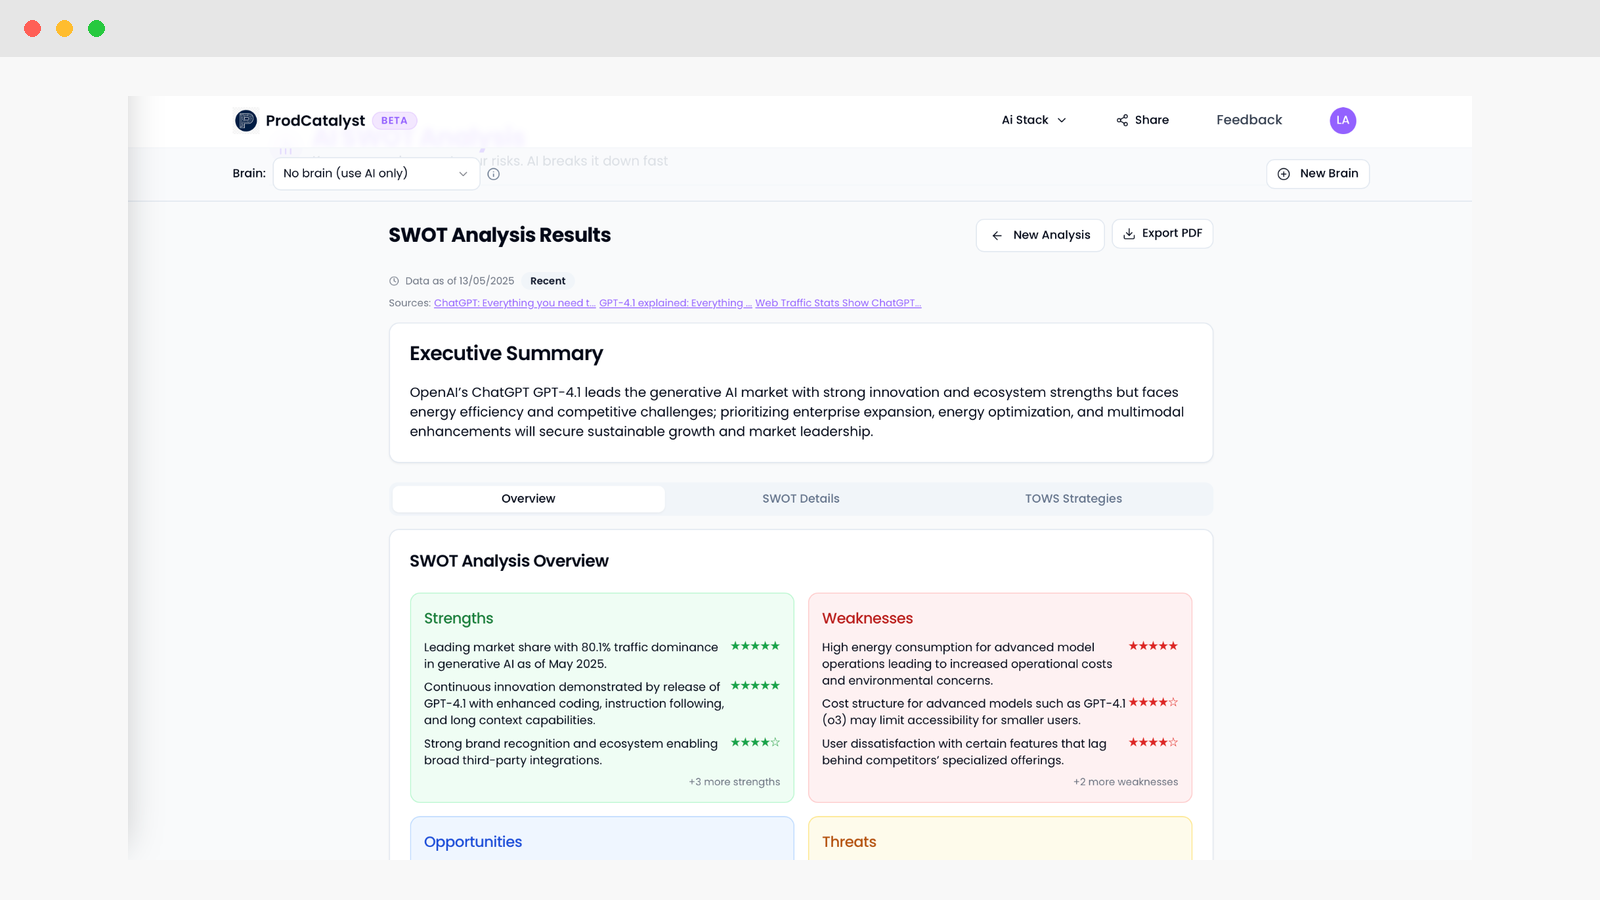Viewport: 1600px width, 900px height.
Task: Click the Strengths heading
Action: tap(459, 619)
